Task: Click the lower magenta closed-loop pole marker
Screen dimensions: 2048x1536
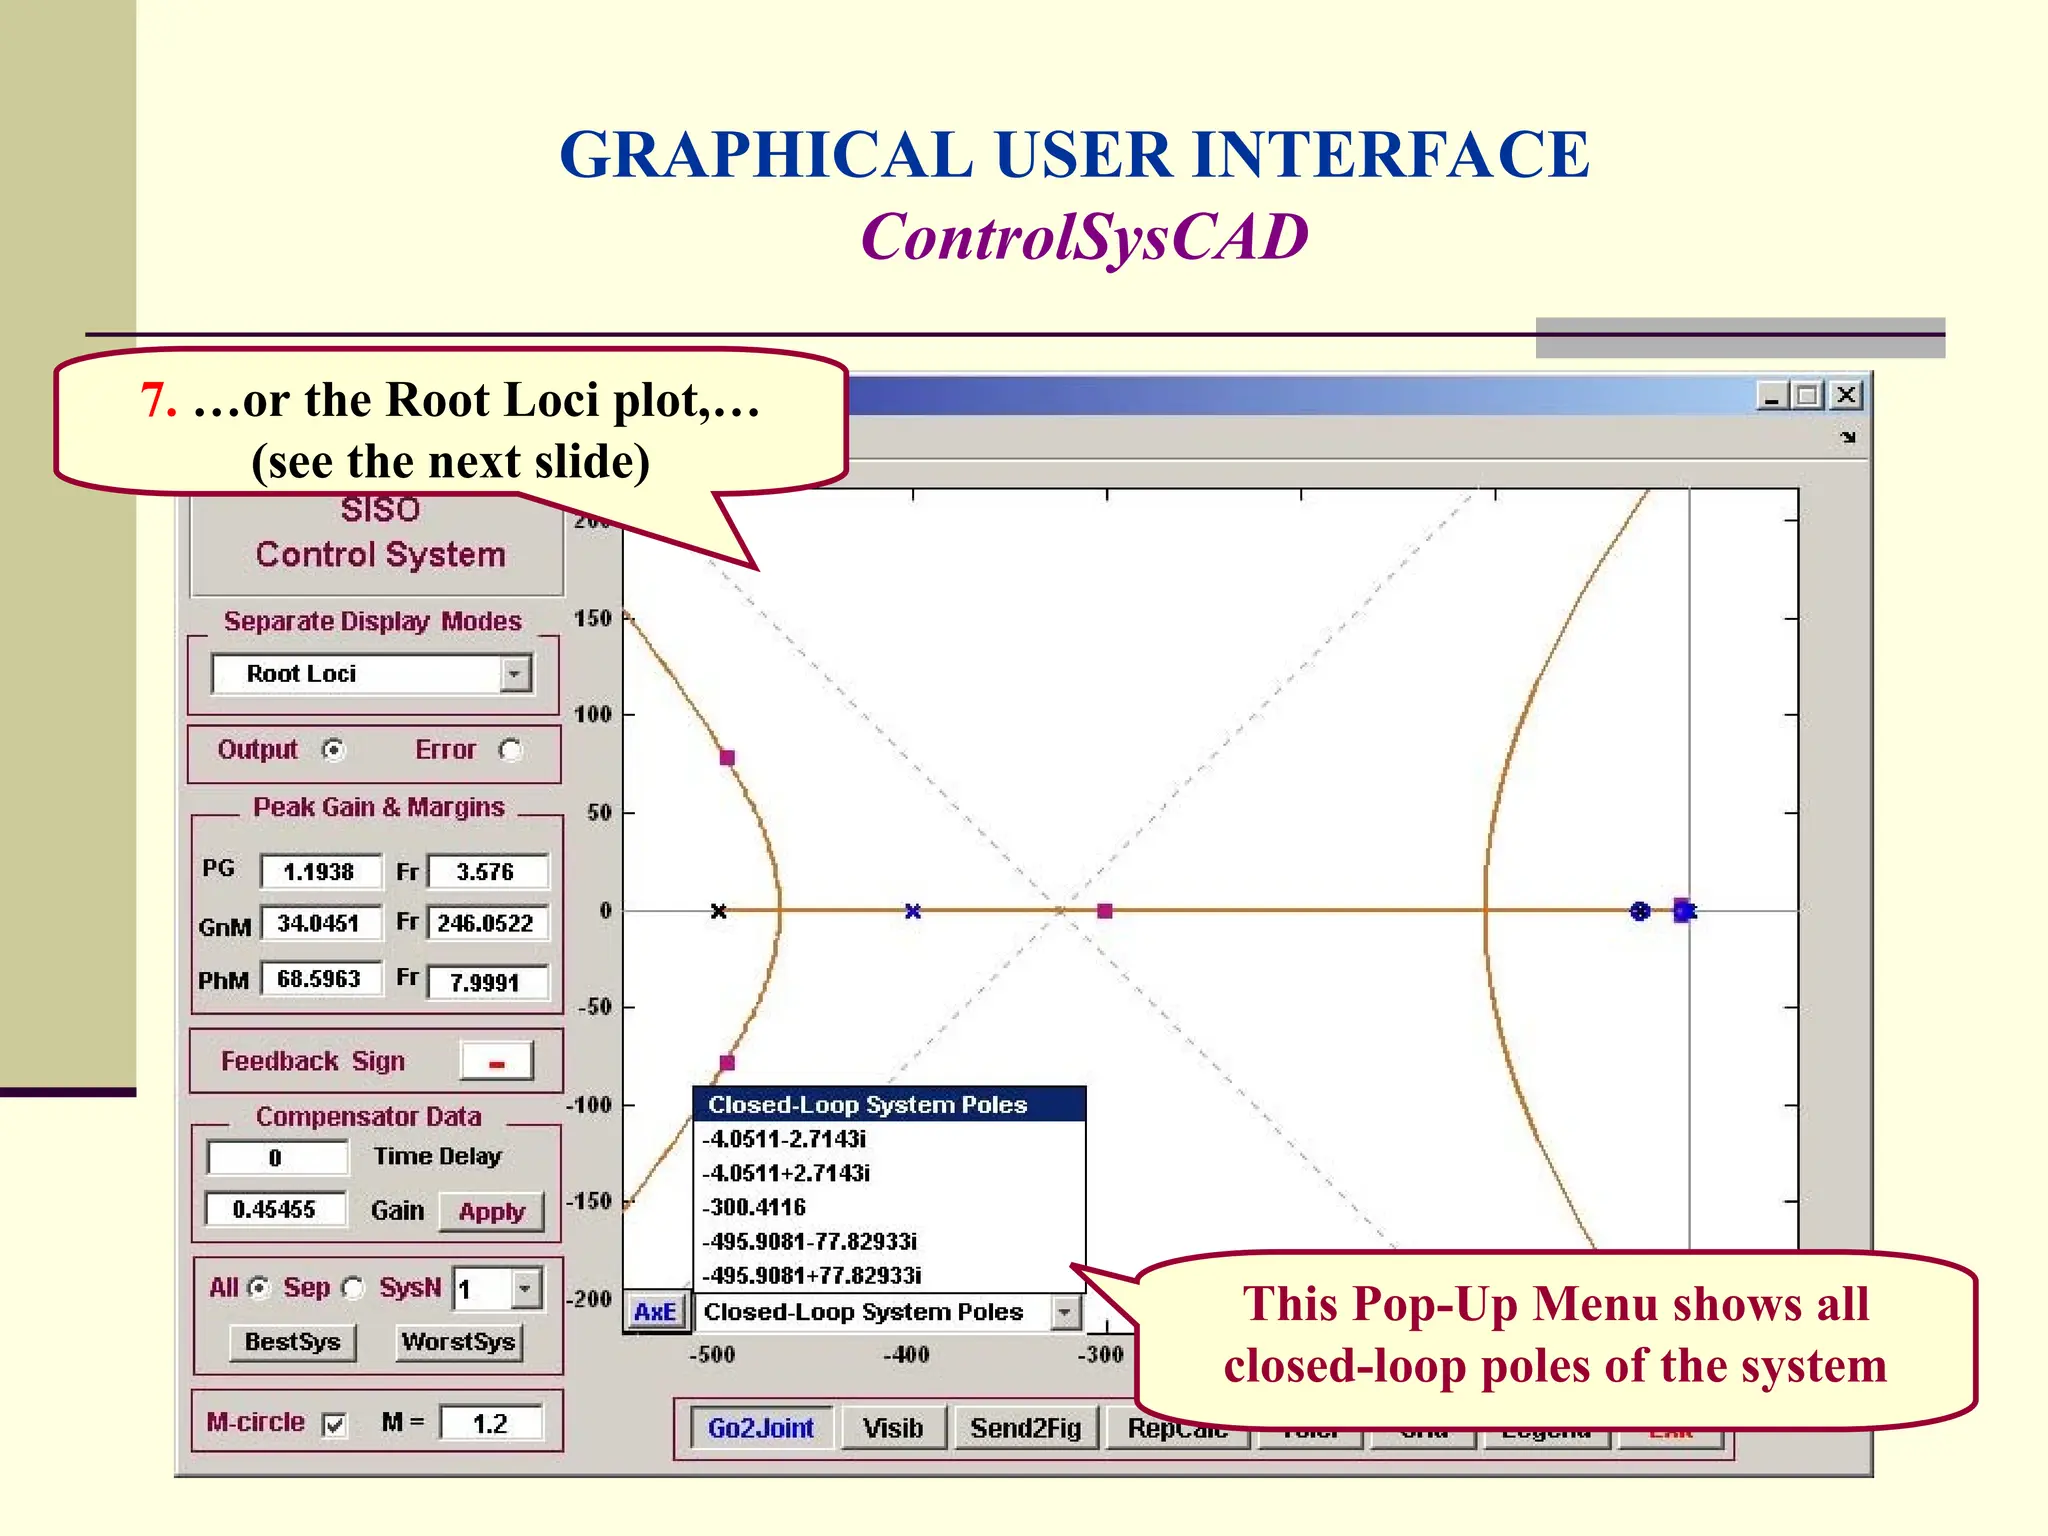Action: click(x=727, y=1063)
